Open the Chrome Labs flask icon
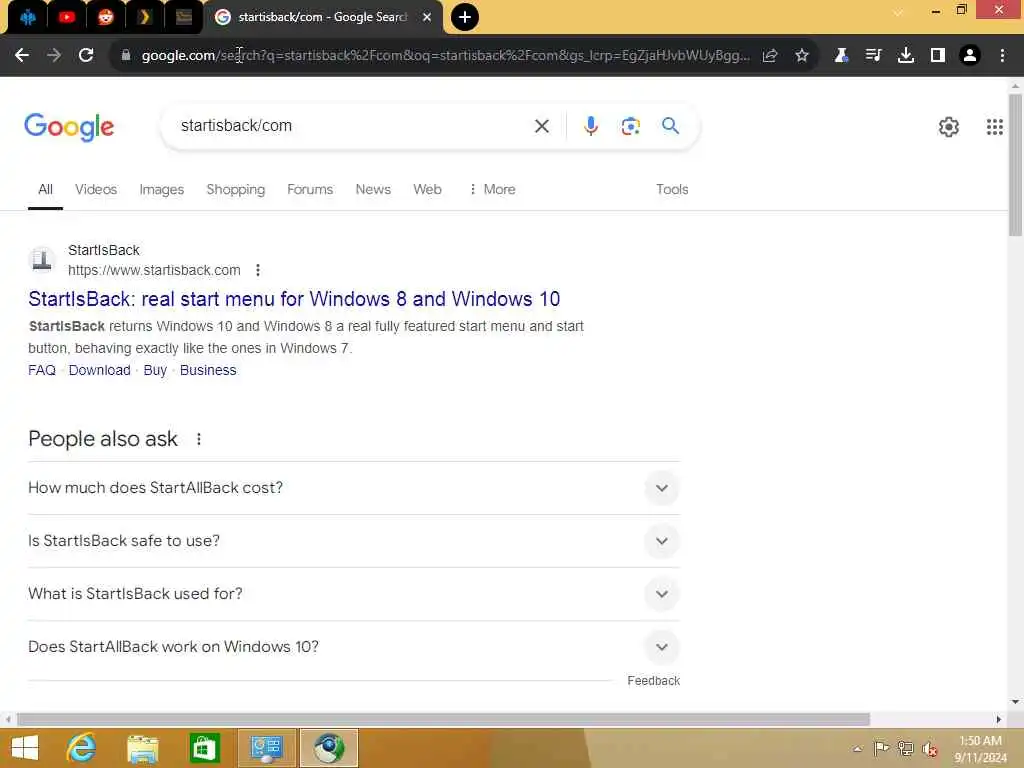The width and height of the screenshot is (1024, 768). pyautogui.click(x=841, y=56)
